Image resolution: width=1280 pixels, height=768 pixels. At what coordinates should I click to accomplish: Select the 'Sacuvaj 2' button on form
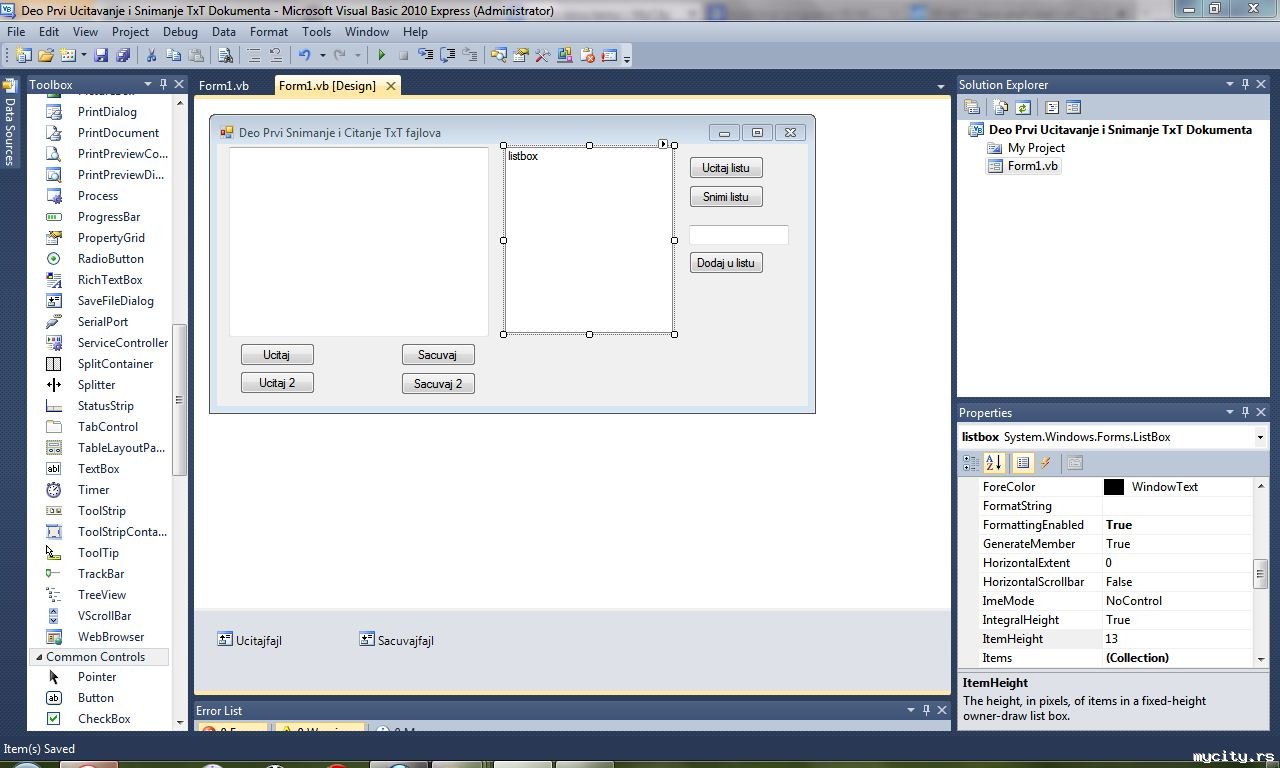click(x=438, y=384)
